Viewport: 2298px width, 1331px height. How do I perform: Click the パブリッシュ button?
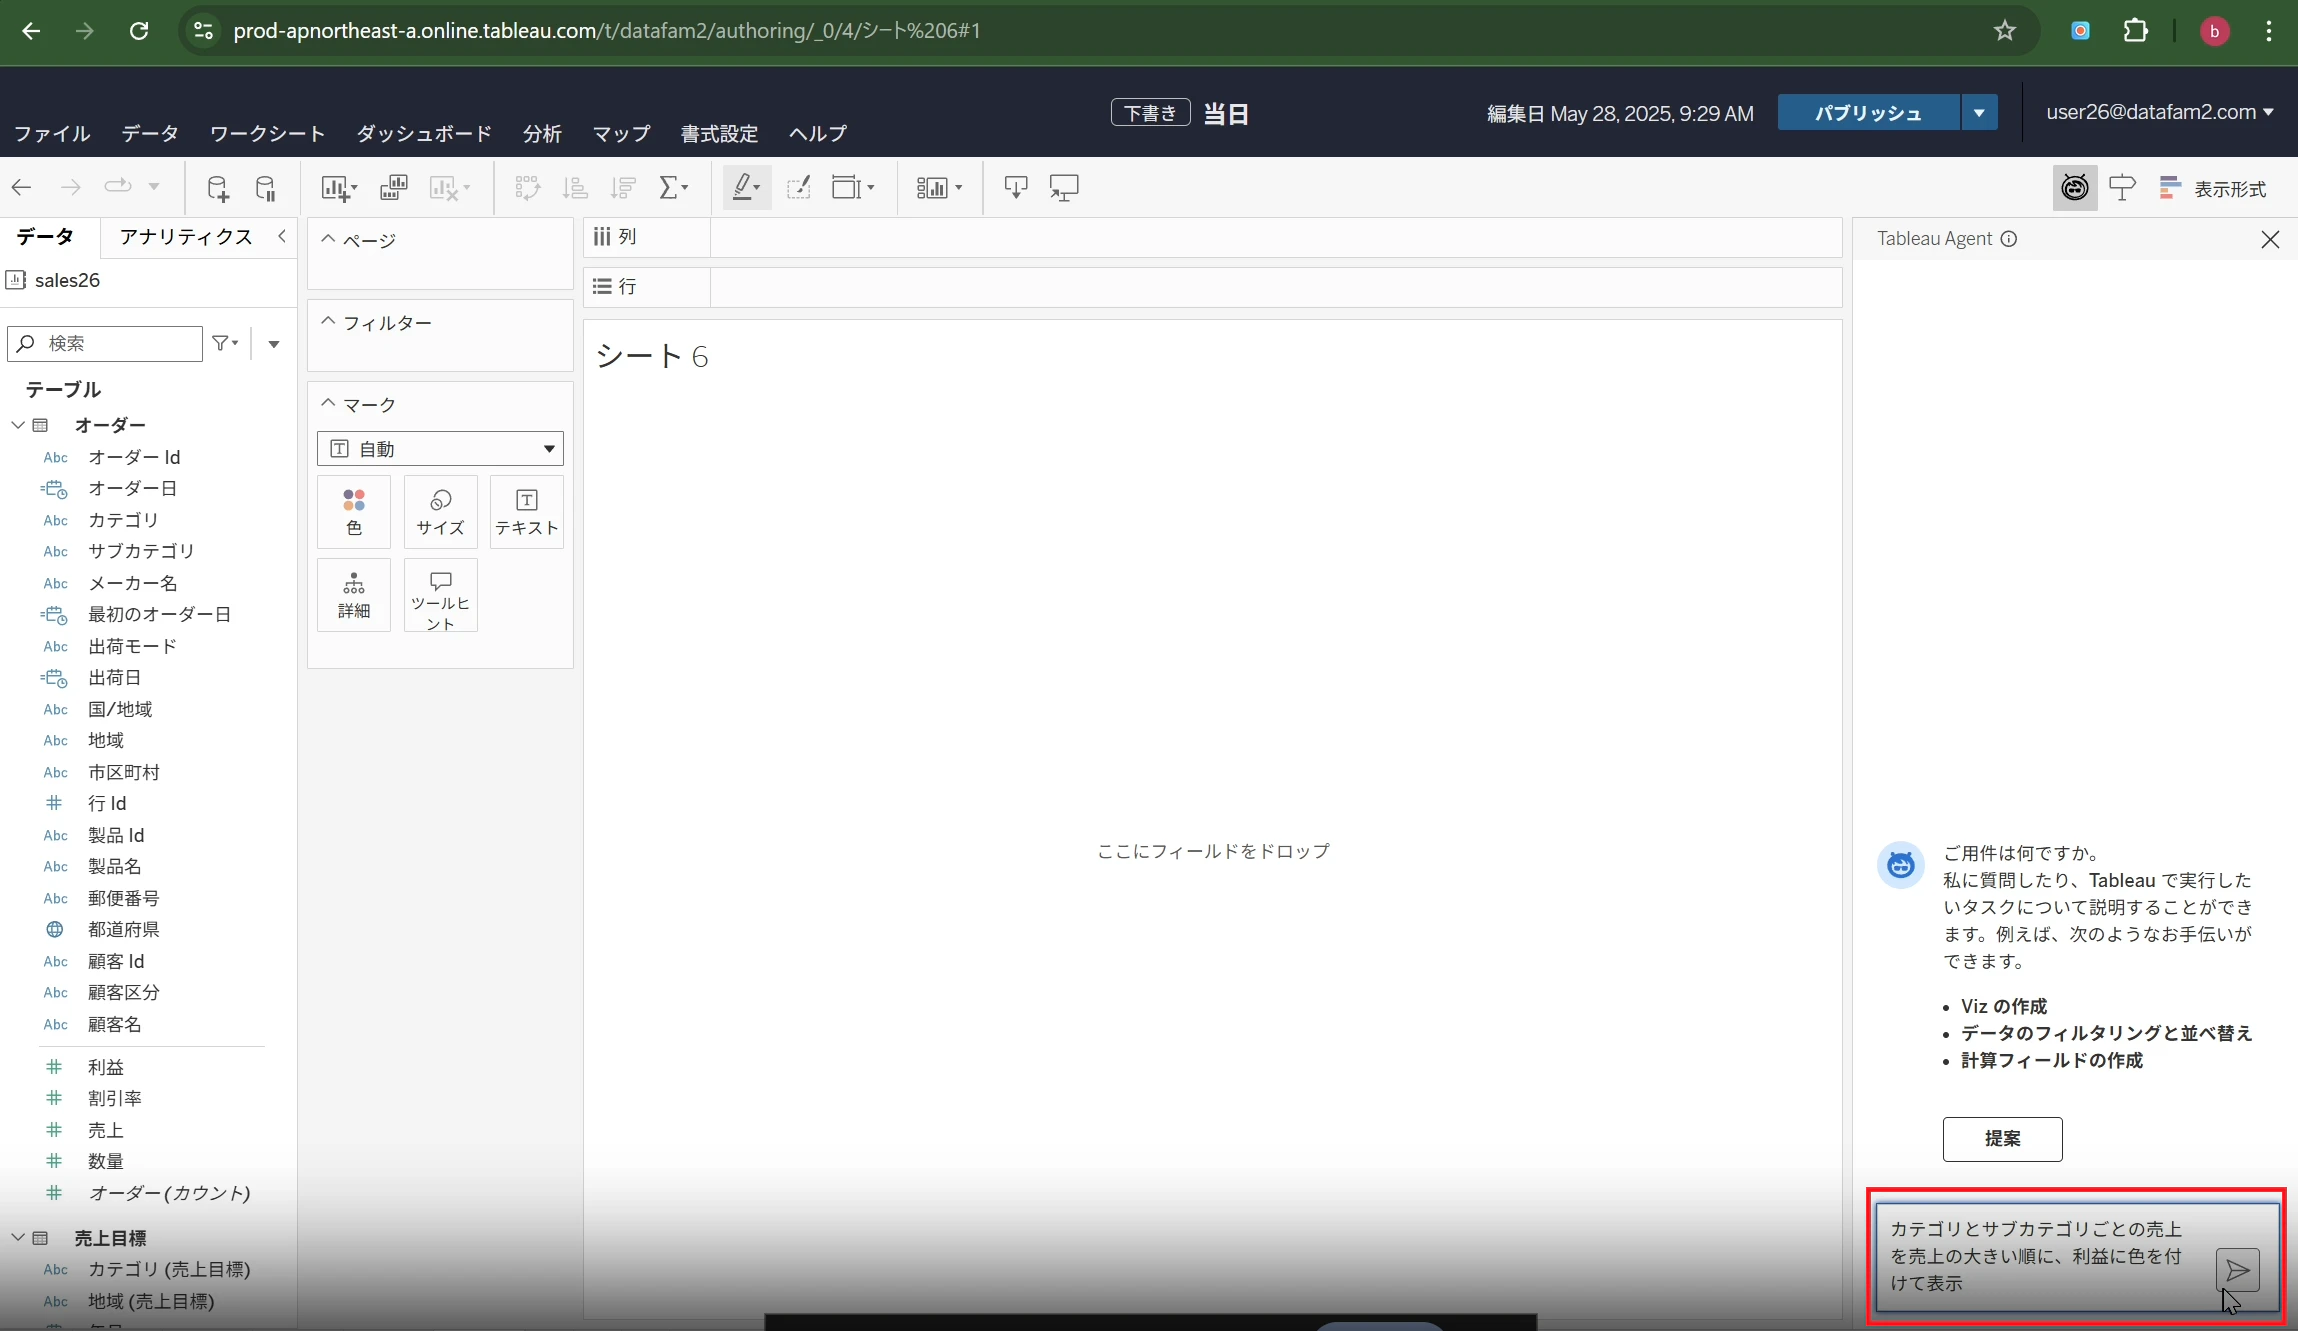1868,113
